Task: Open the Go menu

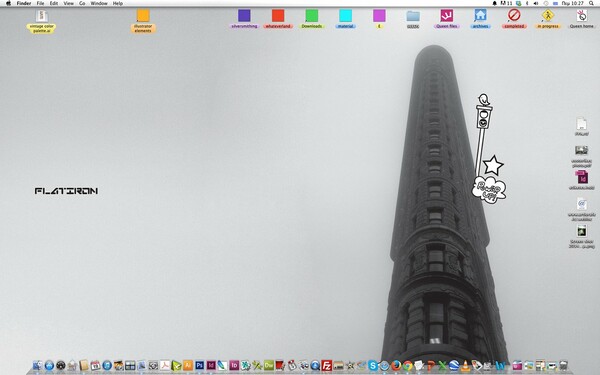Action: pyautogui.click(x=82, y=3)
